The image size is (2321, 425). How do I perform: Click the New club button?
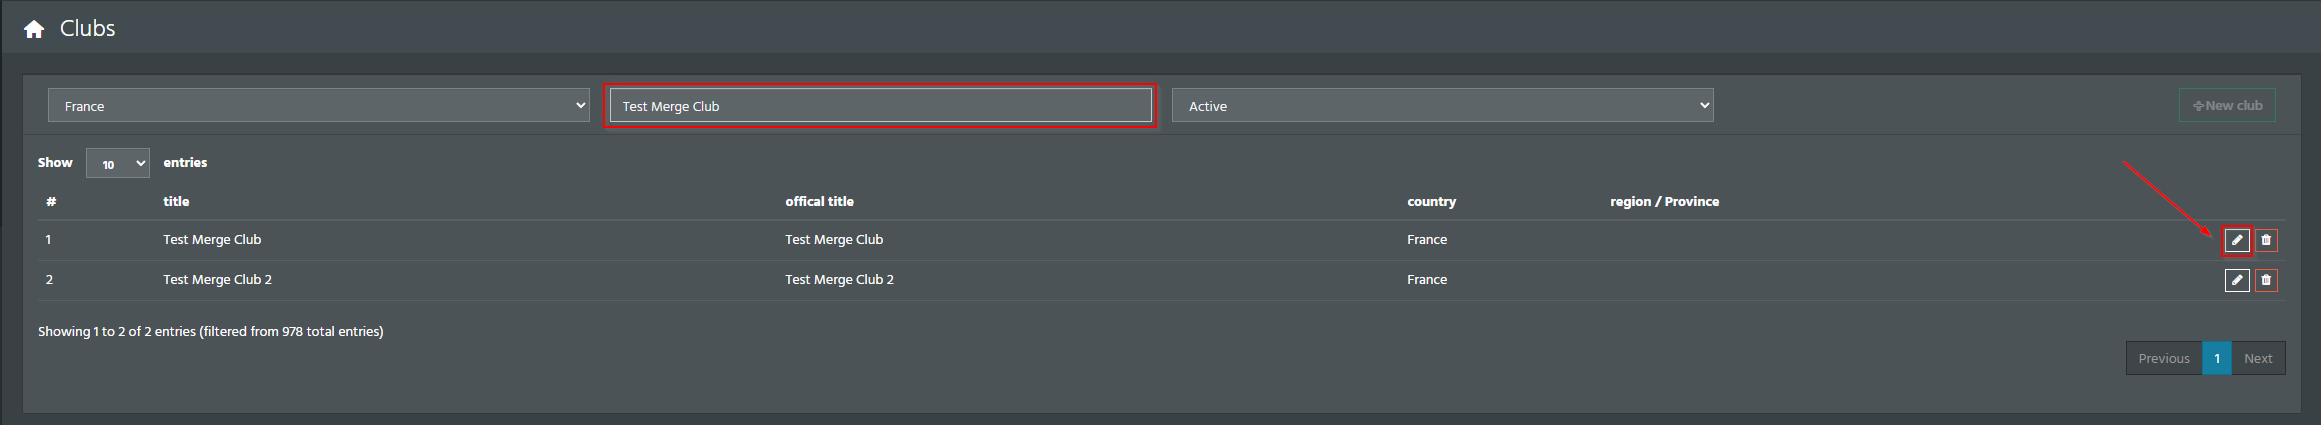click(x=2227, y=105)
